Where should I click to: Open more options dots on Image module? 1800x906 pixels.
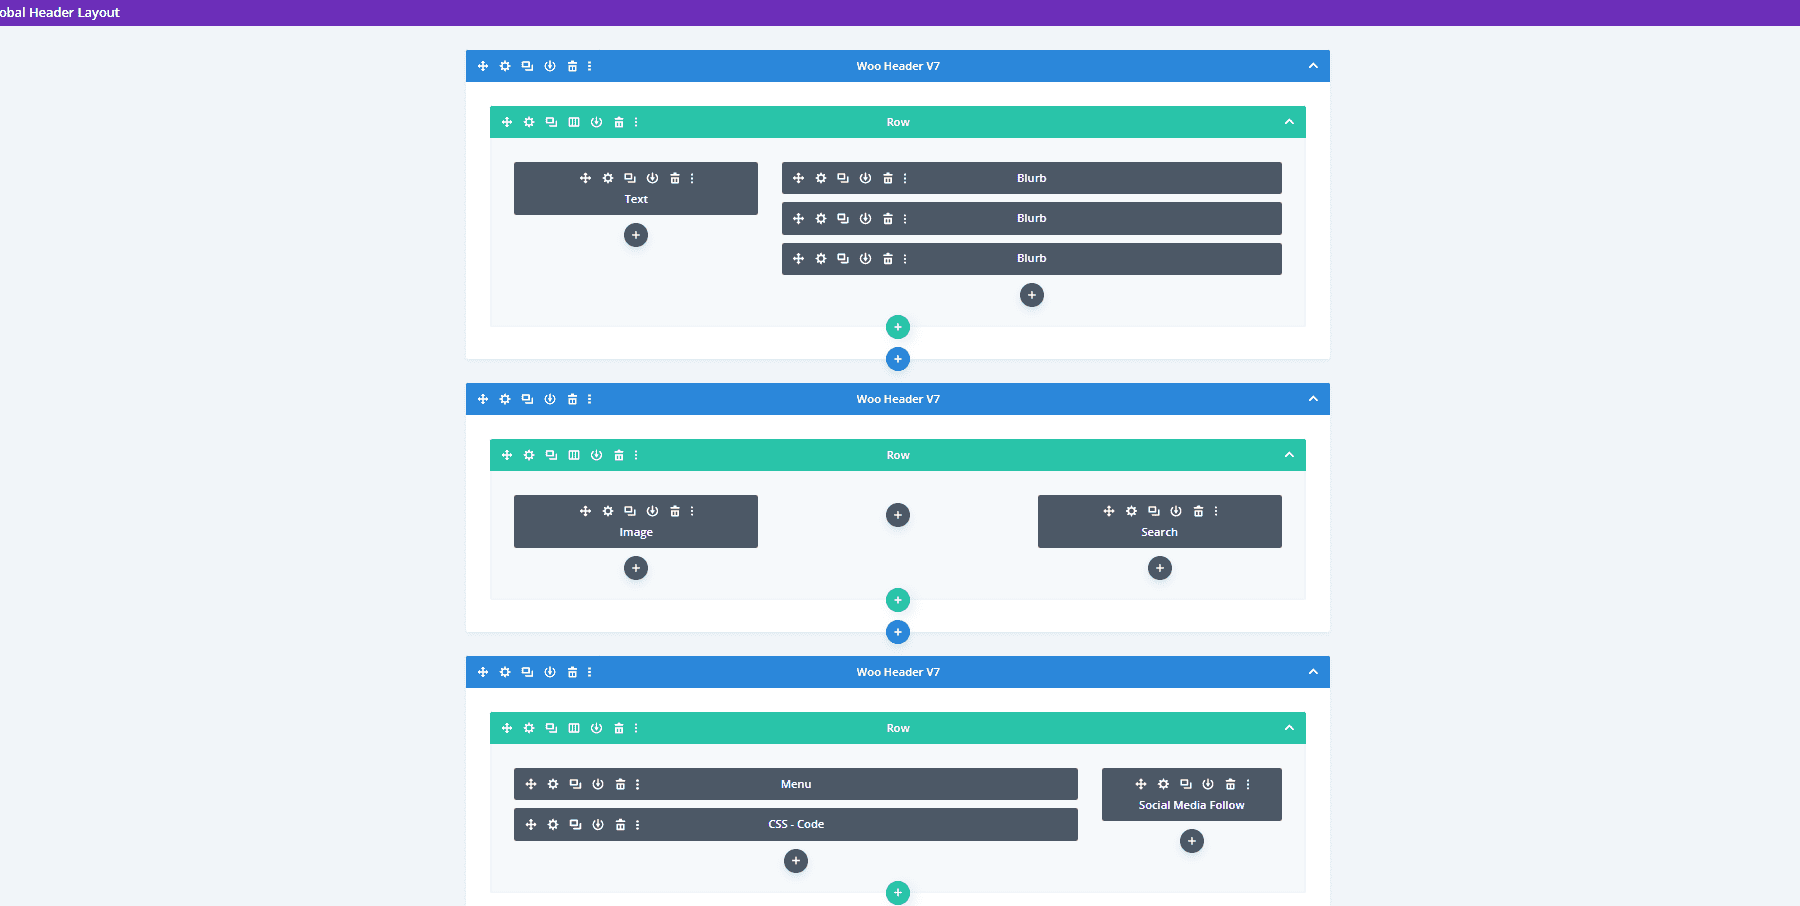pyautogui.click(x=692, y=511)
